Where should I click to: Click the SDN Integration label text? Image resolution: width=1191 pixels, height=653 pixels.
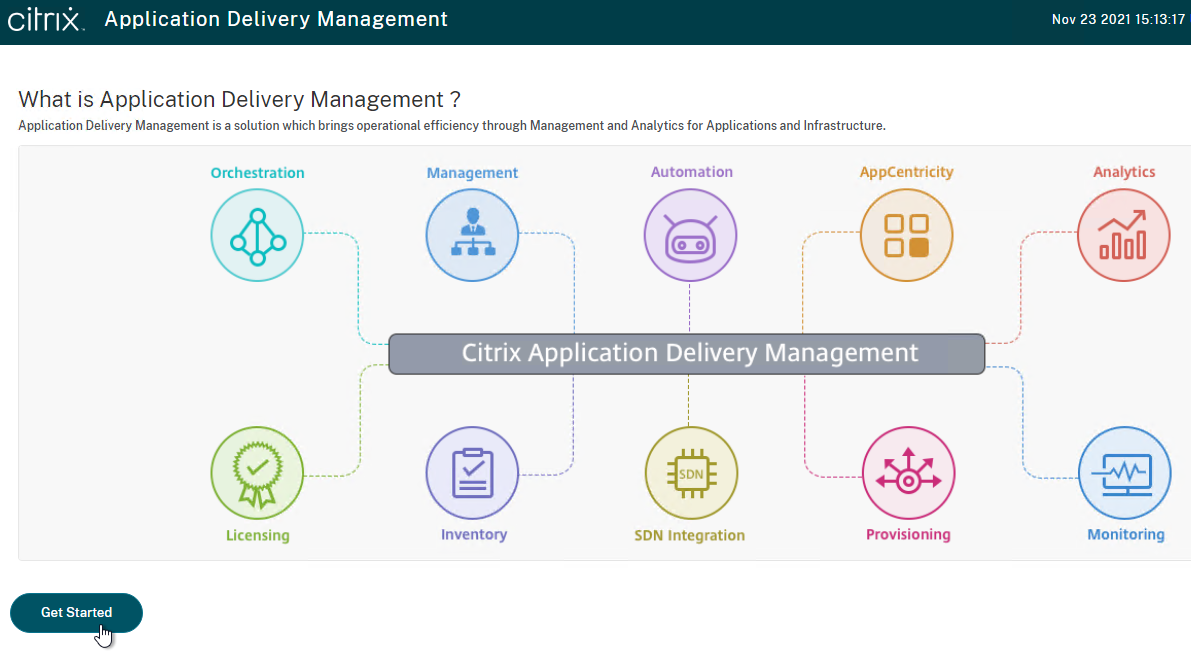[x=690, y=535]
